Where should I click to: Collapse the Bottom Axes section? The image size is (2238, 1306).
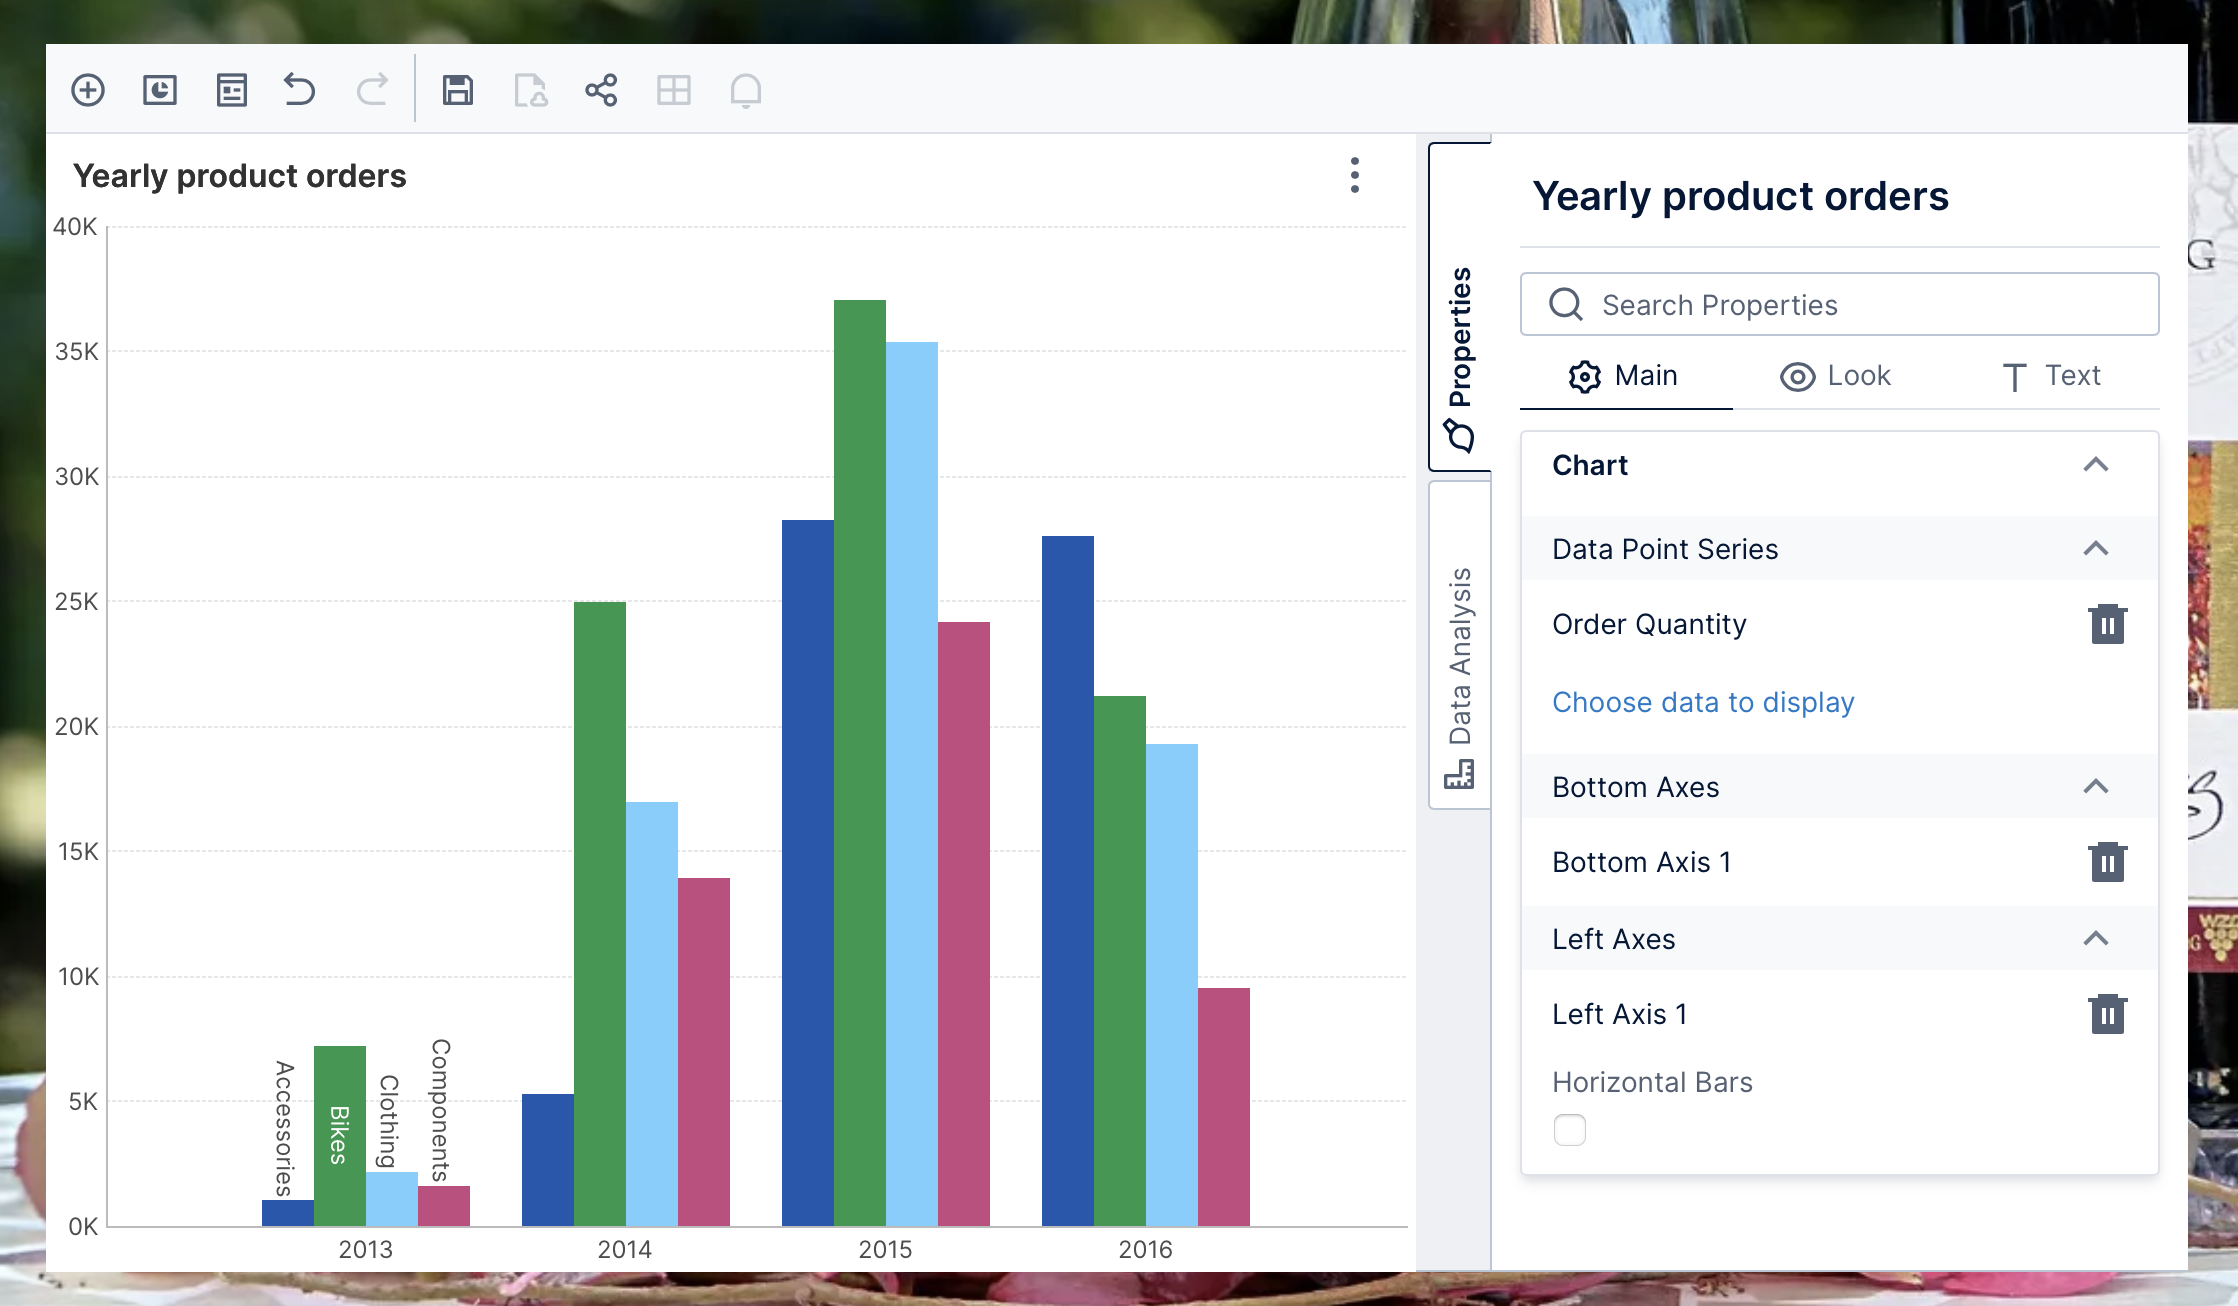tap(2096, 786)
